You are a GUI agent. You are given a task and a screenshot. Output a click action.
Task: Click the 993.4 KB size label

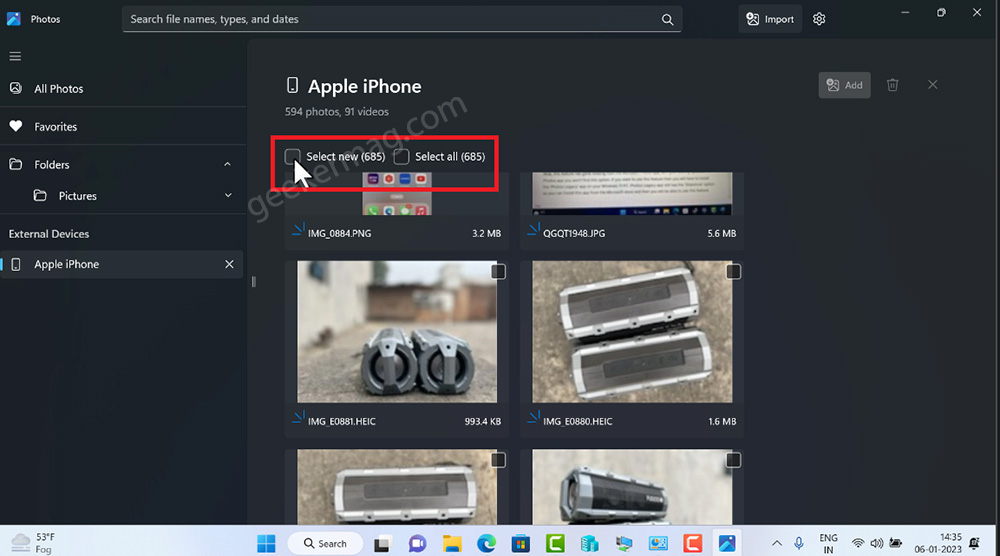tap(483, 421)
